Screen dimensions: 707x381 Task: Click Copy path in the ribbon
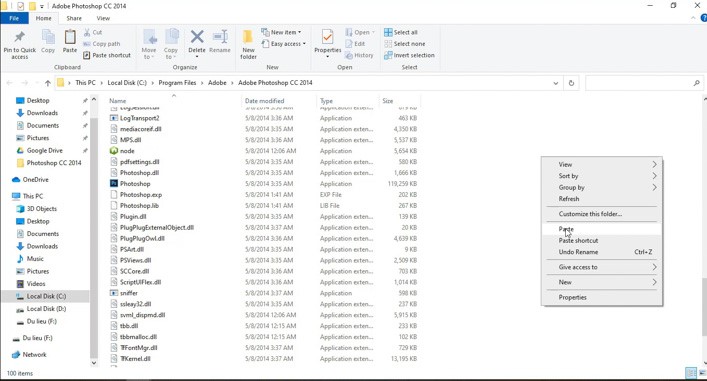coord(102,44)
